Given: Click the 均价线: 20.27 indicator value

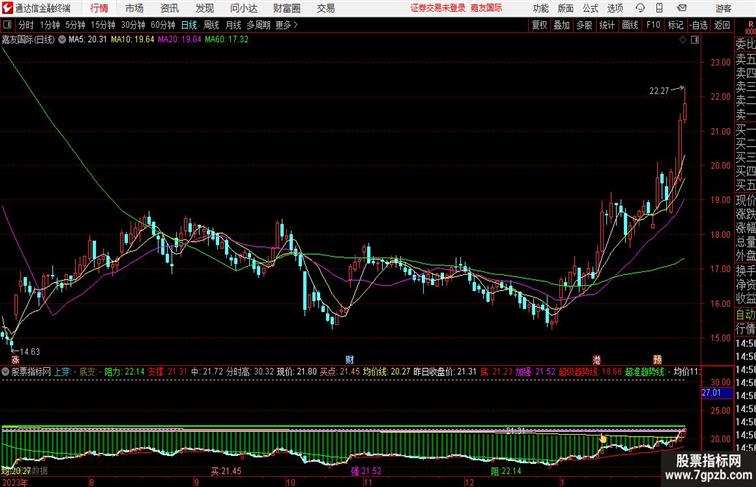Looking at the screenshot, I should pyautogui.click(x=387, y=372).
